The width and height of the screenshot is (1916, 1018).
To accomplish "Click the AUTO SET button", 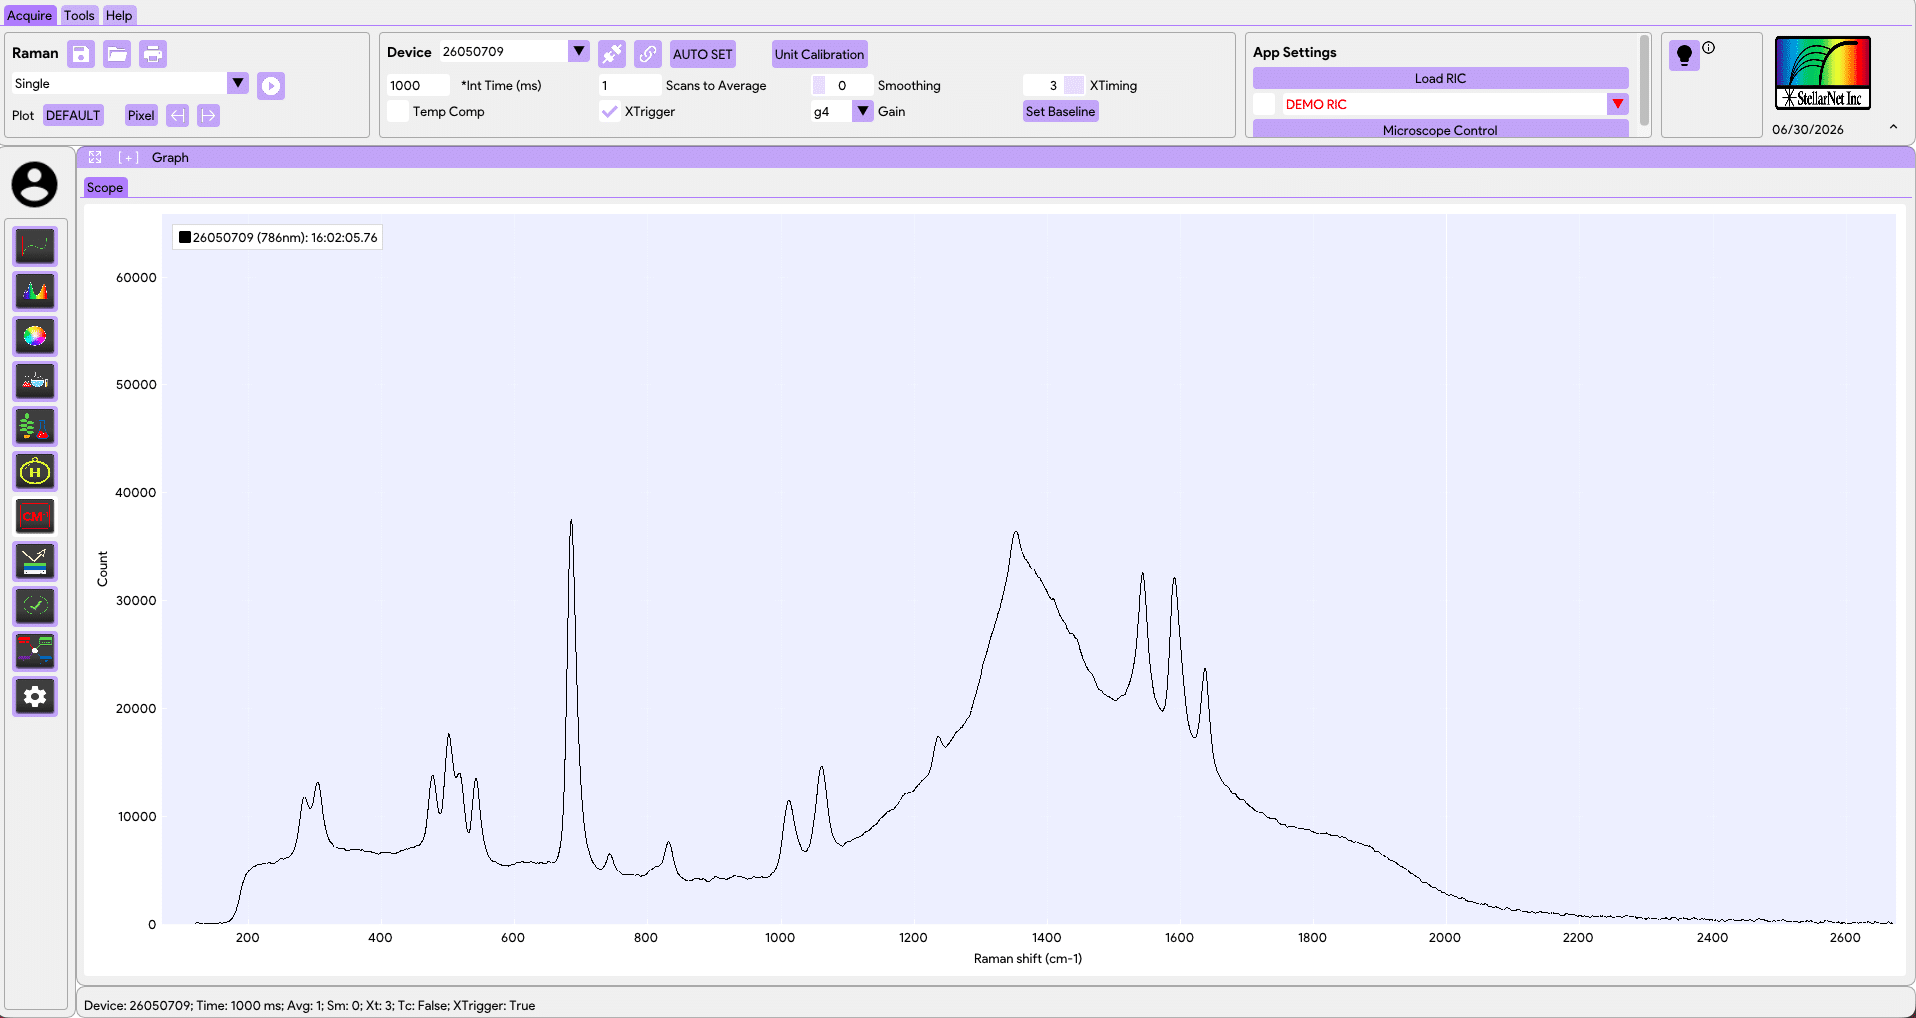I will (x=703, y=54).
